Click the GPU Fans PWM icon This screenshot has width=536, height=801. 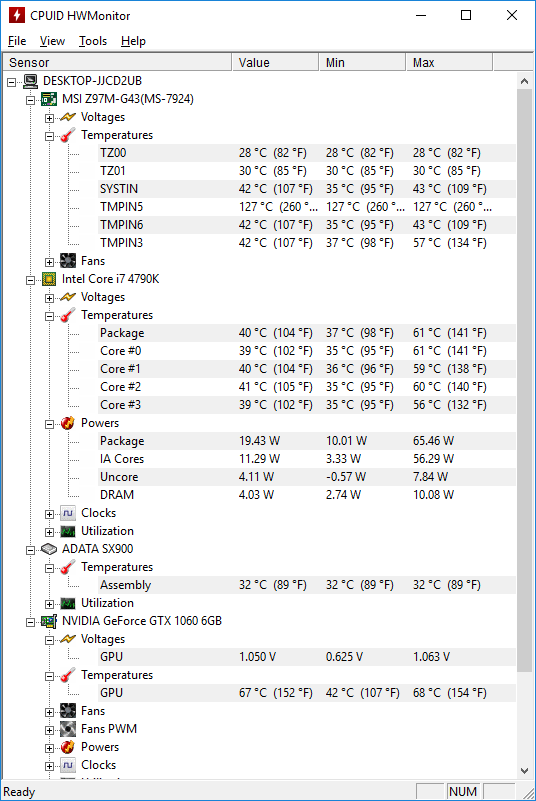coord(68,729)
